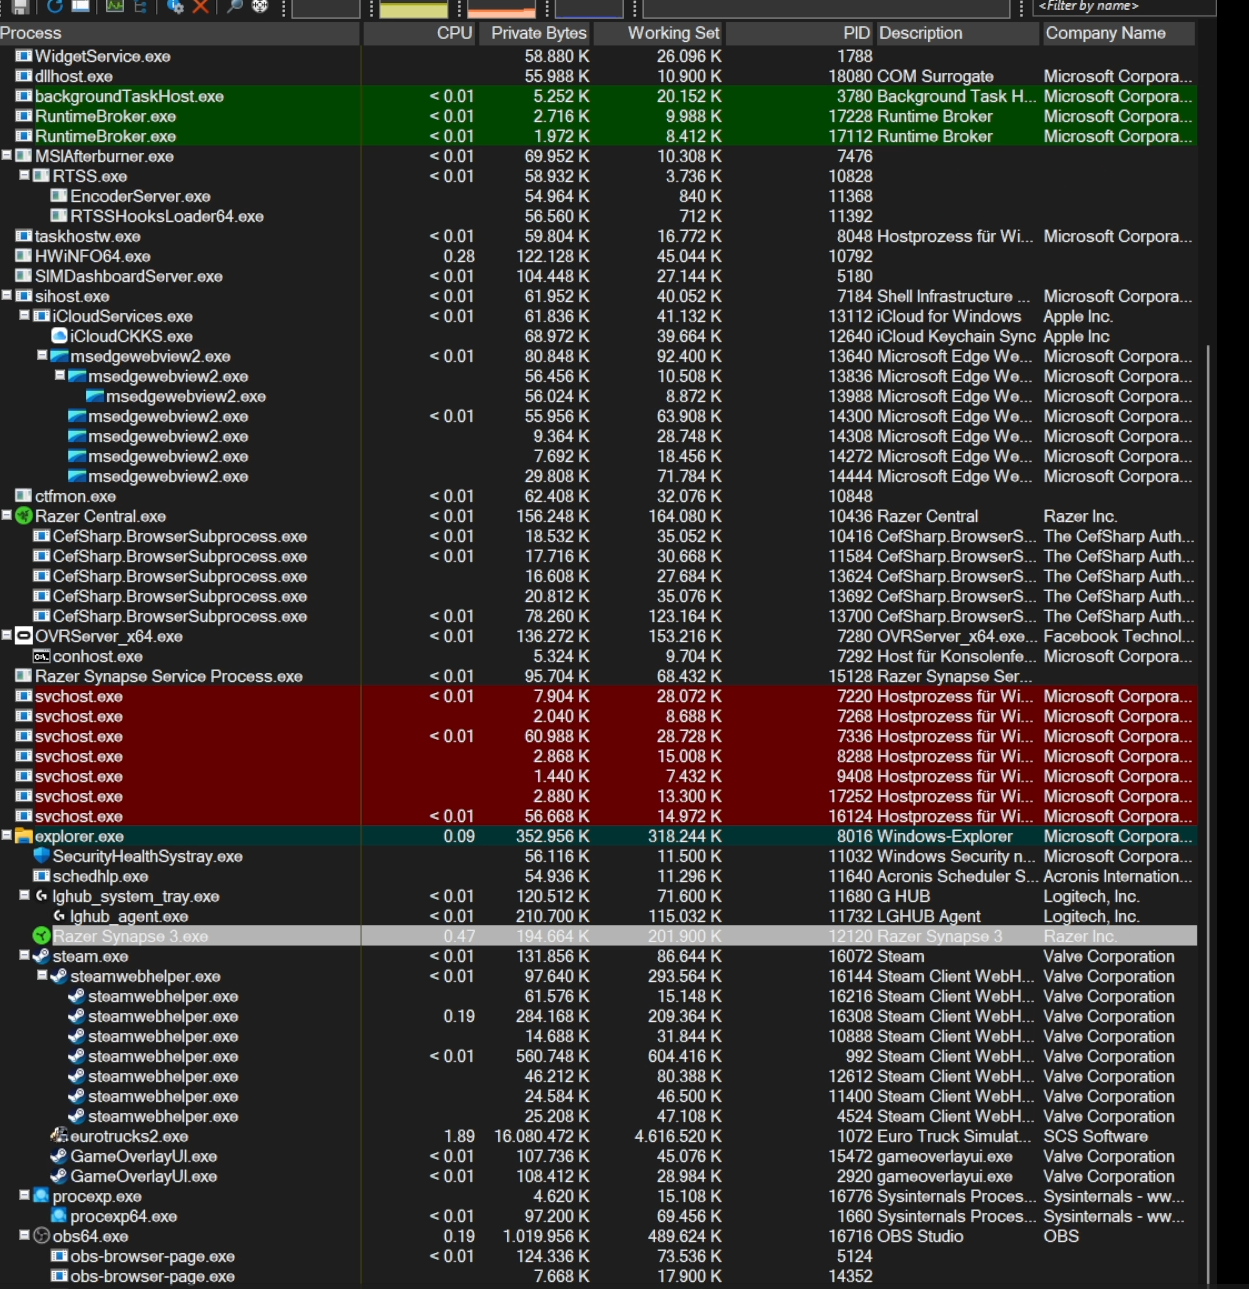The height and width of the screenshot is (1289, 1249).
Task: Collapse the OVRServer_x64.exe tree node
Action: coord(6,635)
